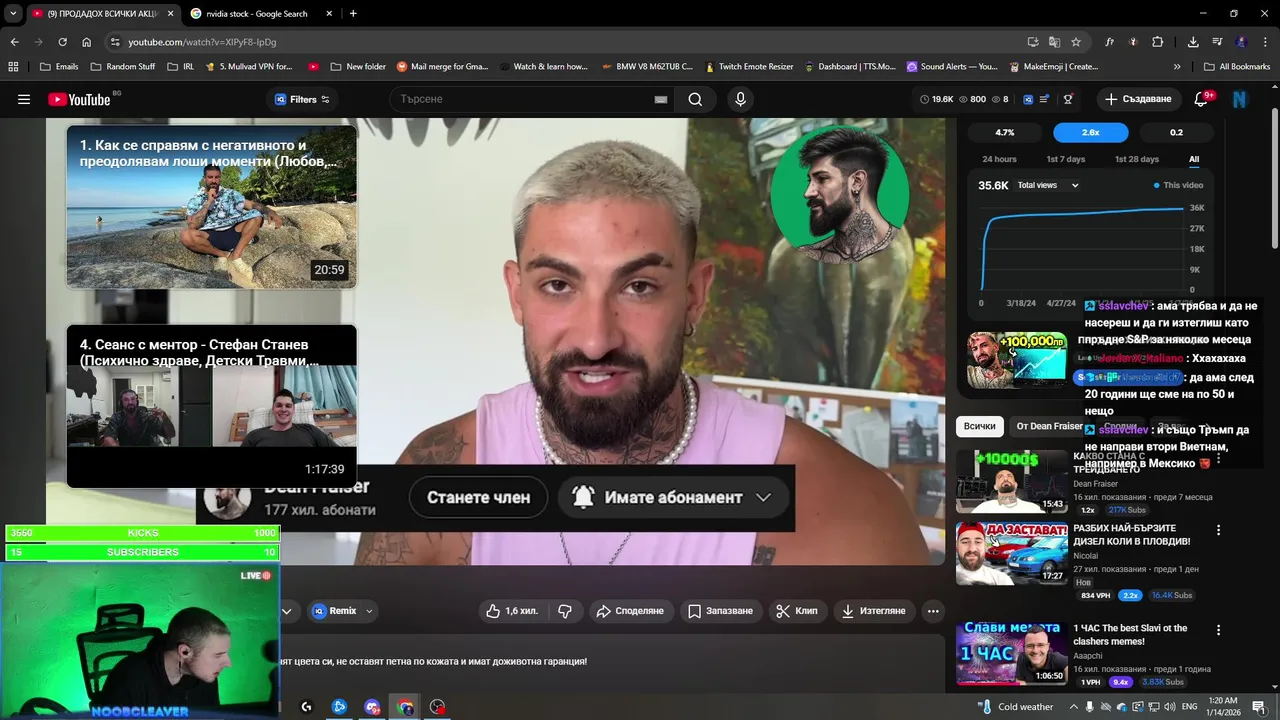Screen dimensions: 1280x720
Task: Open the Cold weather taskbar widget
Action: pyautogui.click(x=1015, y=707)
